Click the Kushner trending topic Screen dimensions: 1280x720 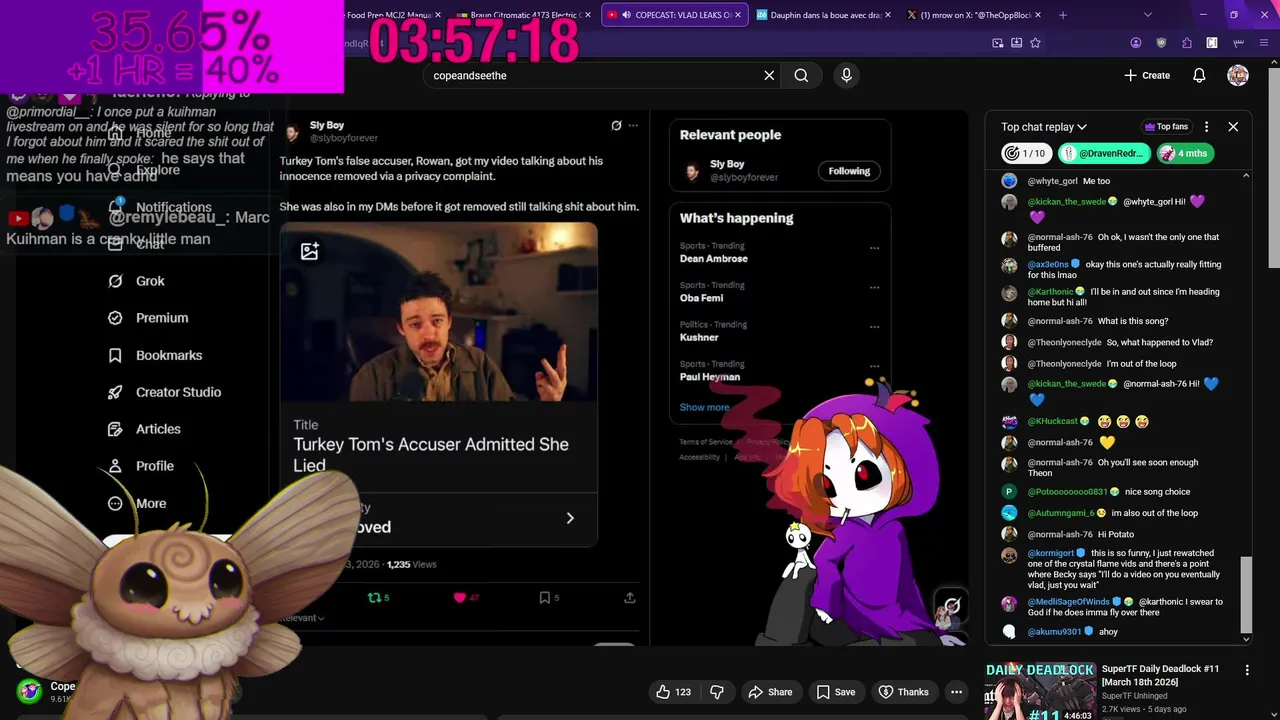pyautogui.click(x=699, y=337)
